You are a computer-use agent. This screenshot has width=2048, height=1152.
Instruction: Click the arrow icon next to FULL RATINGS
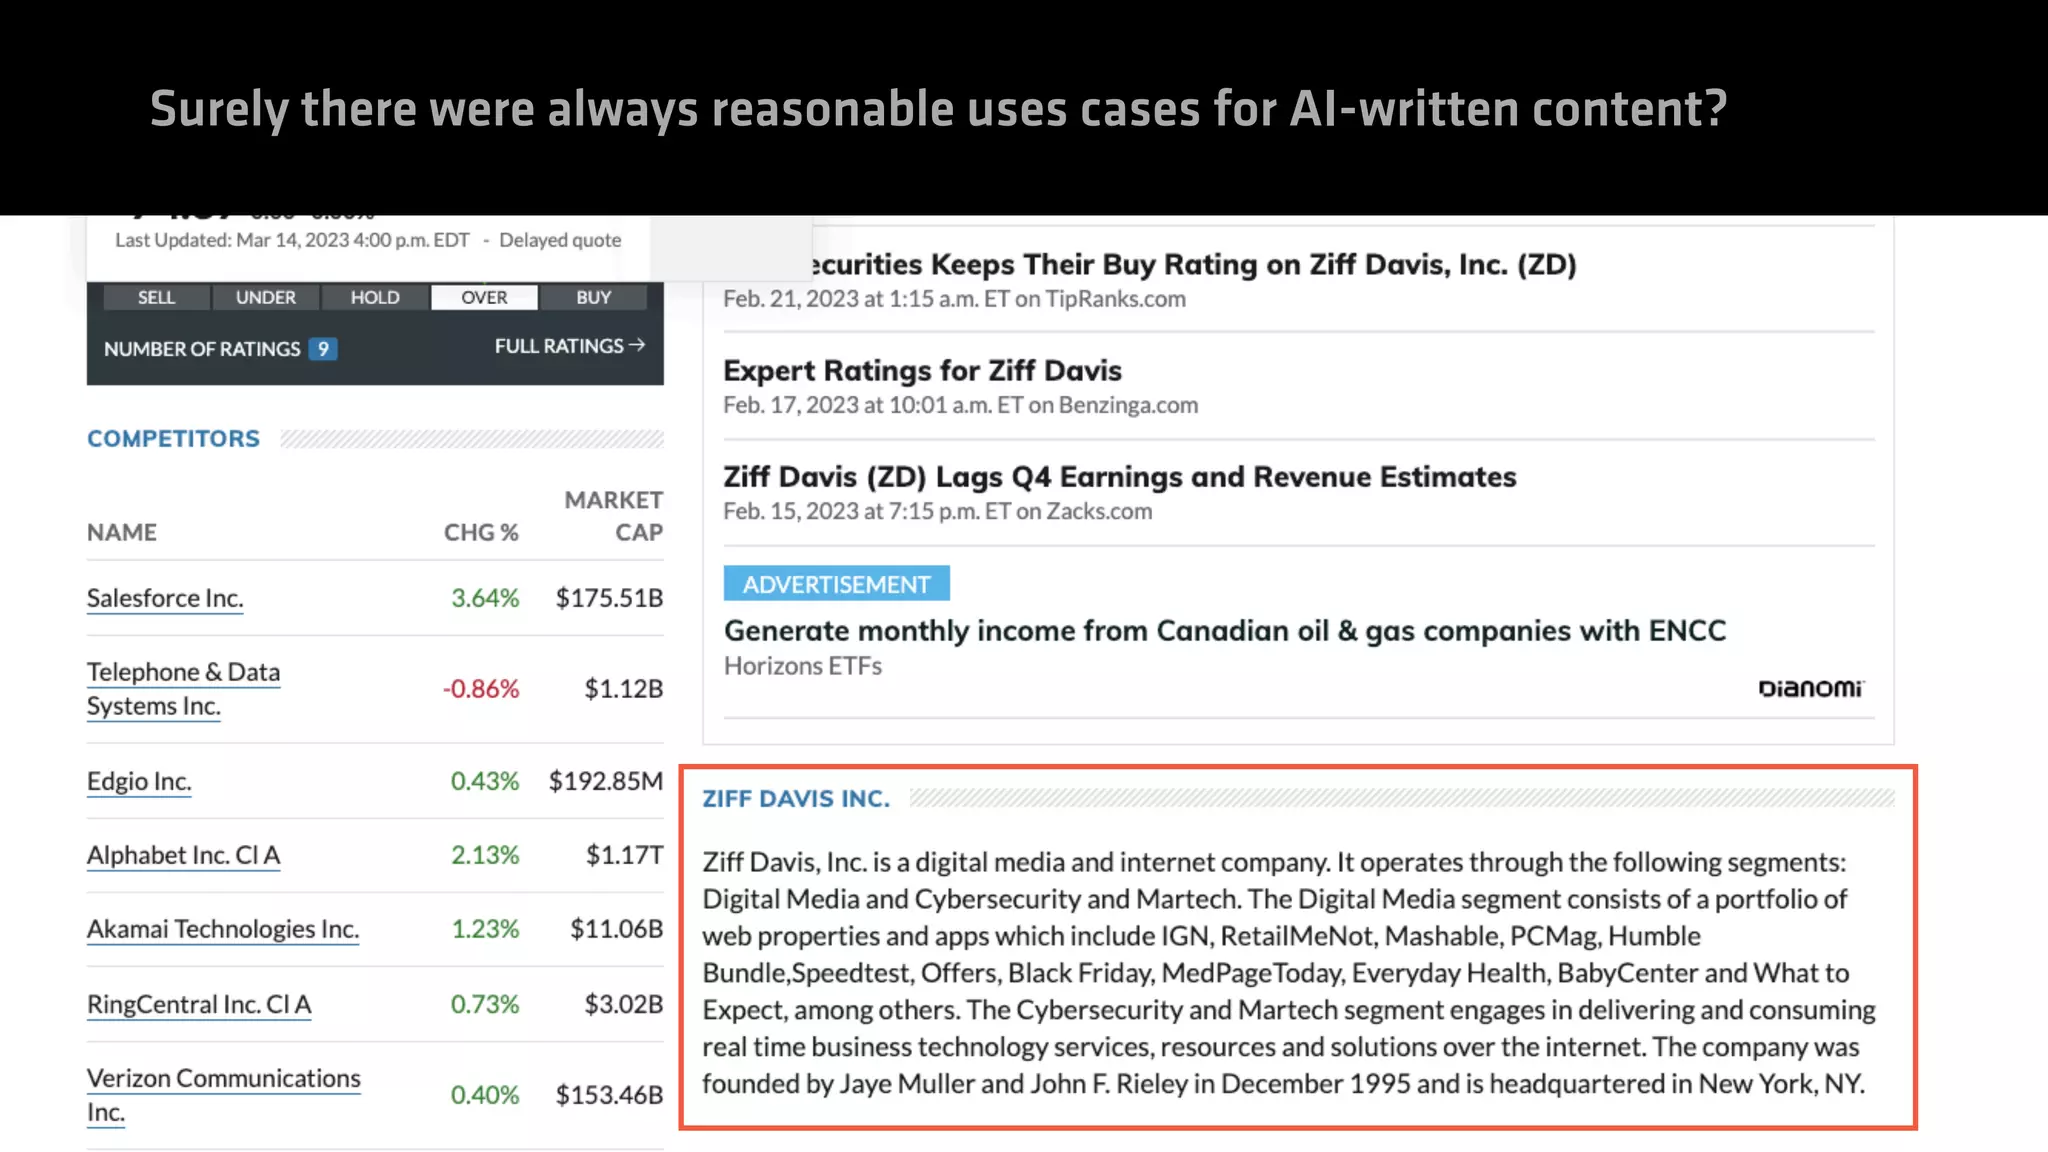[x=637, y=345]
